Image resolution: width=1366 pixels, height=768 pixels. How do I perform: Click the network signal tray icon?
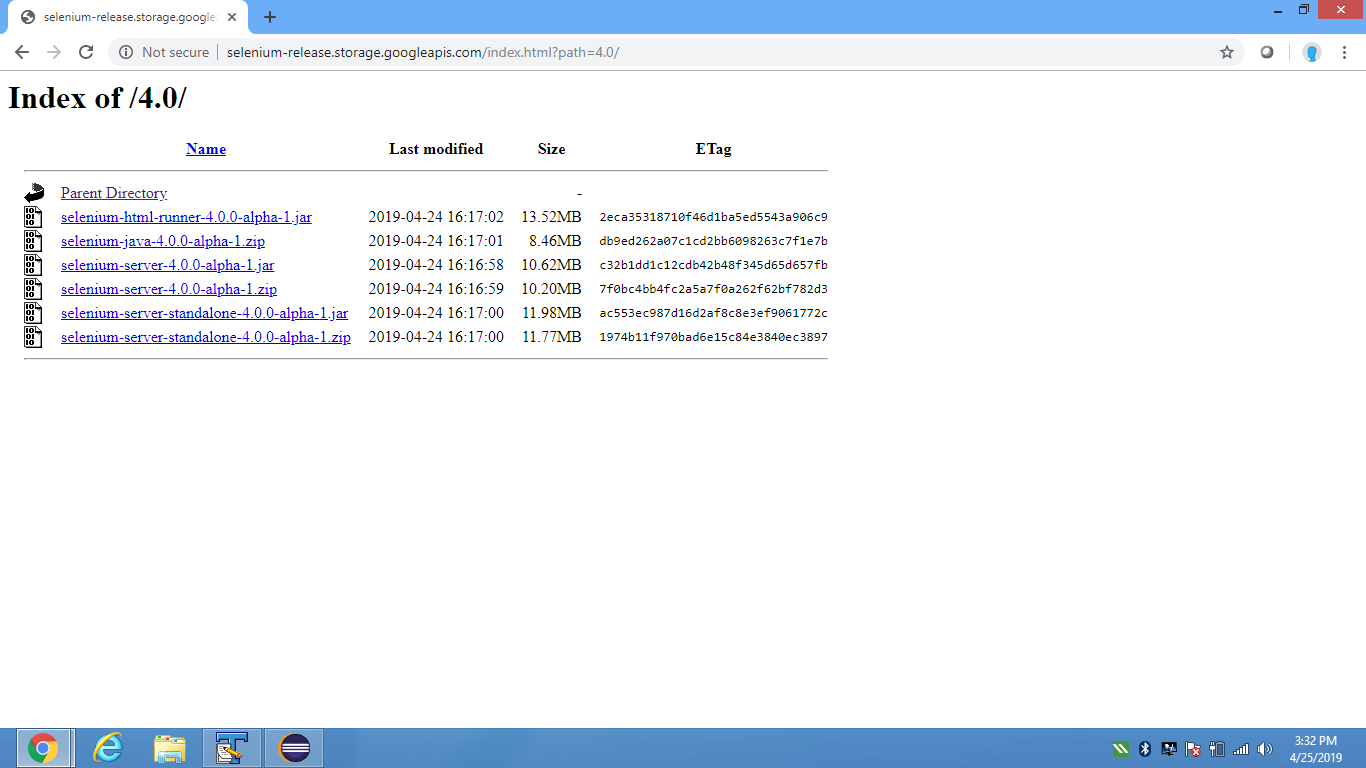coord(1241,749)
